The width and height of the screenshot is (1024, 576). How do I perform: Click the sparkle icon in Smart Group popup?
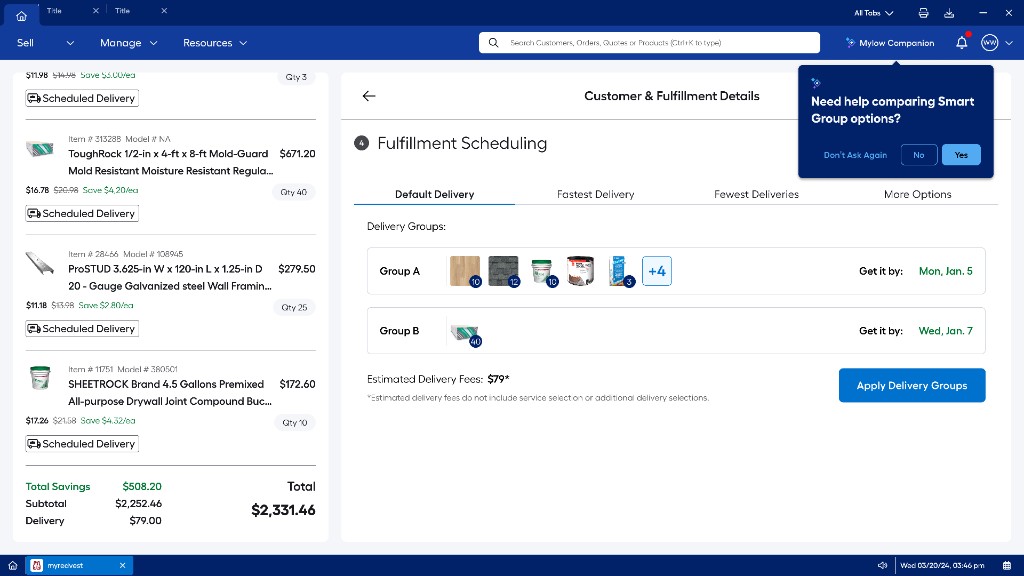point(816,83)
